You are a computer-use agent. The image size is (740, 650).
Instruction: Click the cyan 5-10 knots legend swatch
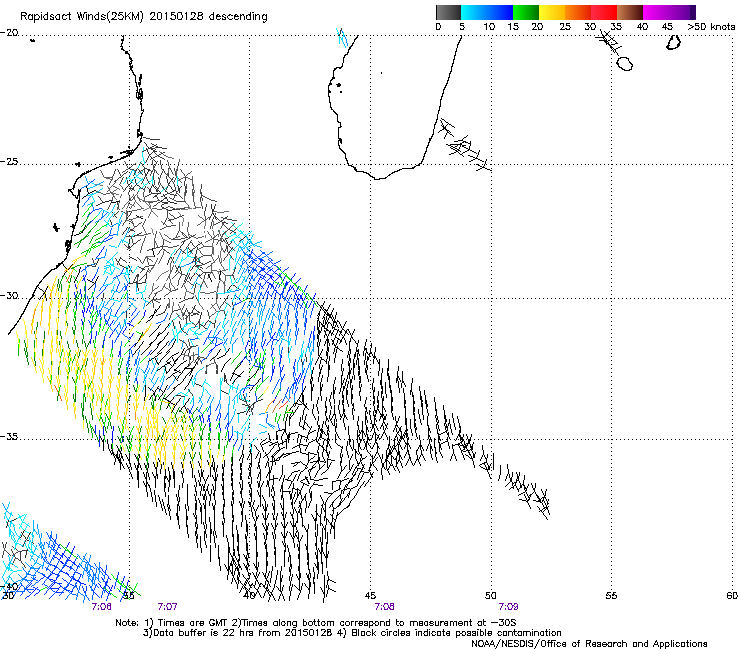coord(474,12)
